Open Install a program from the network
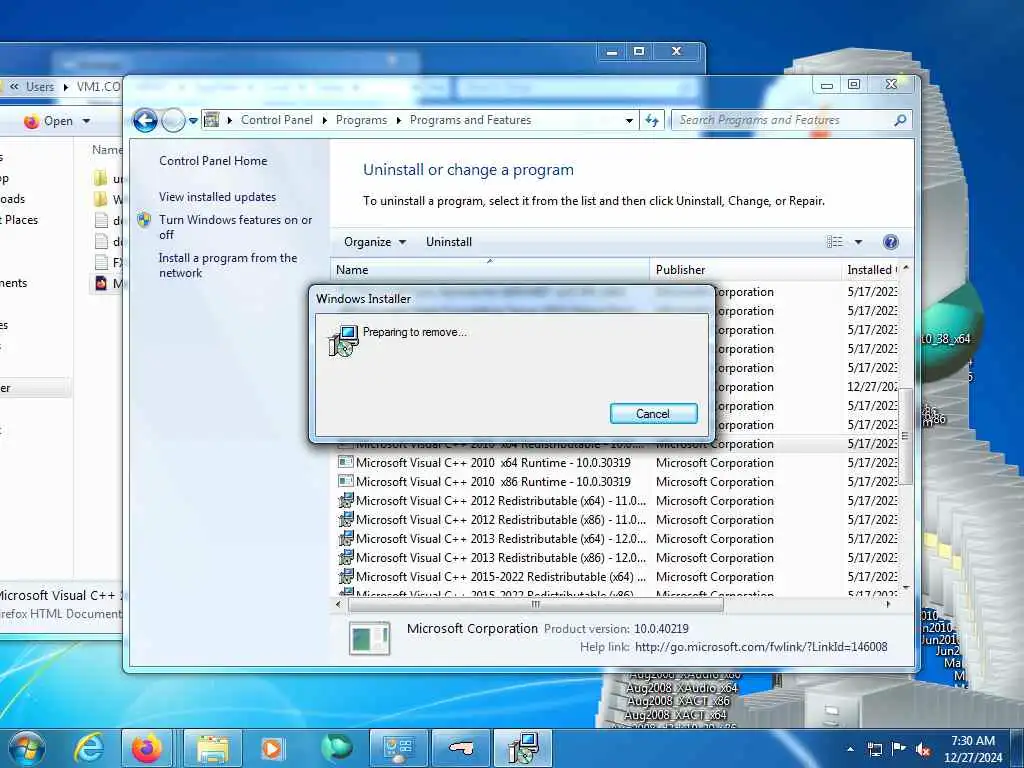This screenshot has height=768, width=1024. [x=228, y=265]
